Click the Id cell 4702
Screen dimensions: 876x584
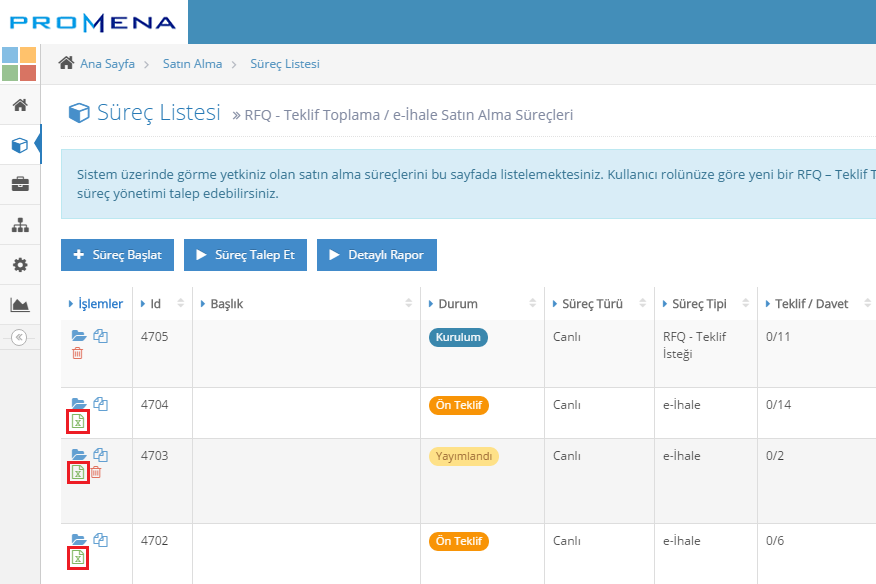click(154, 540)
